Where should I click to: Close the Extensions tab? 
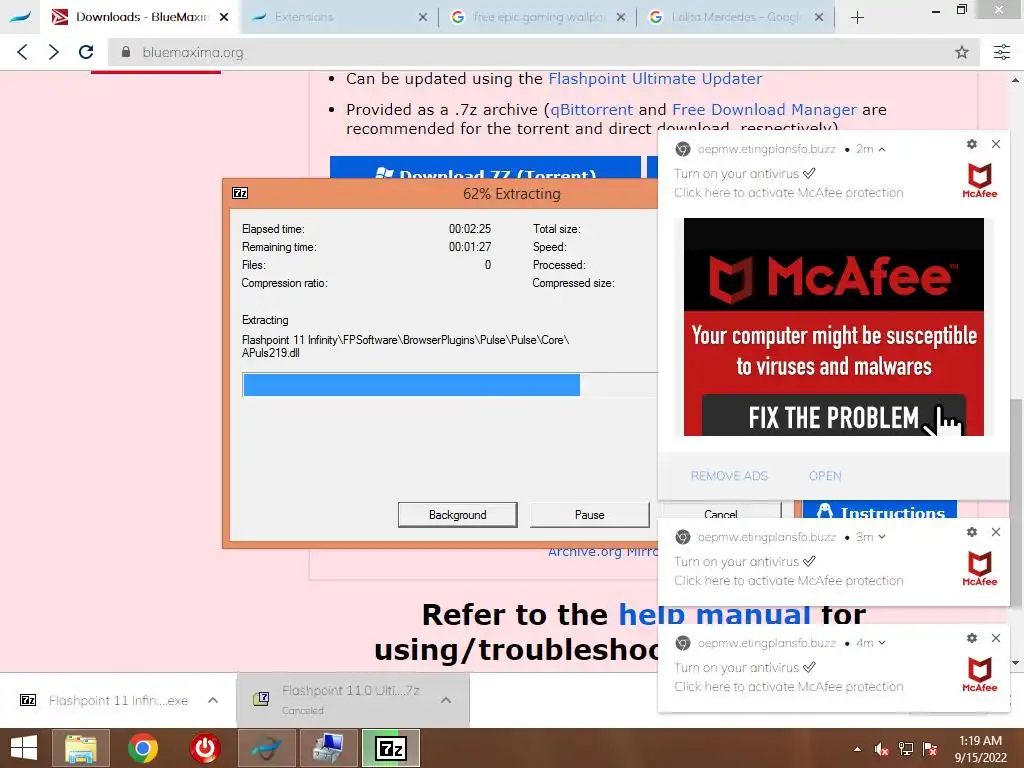423,18
